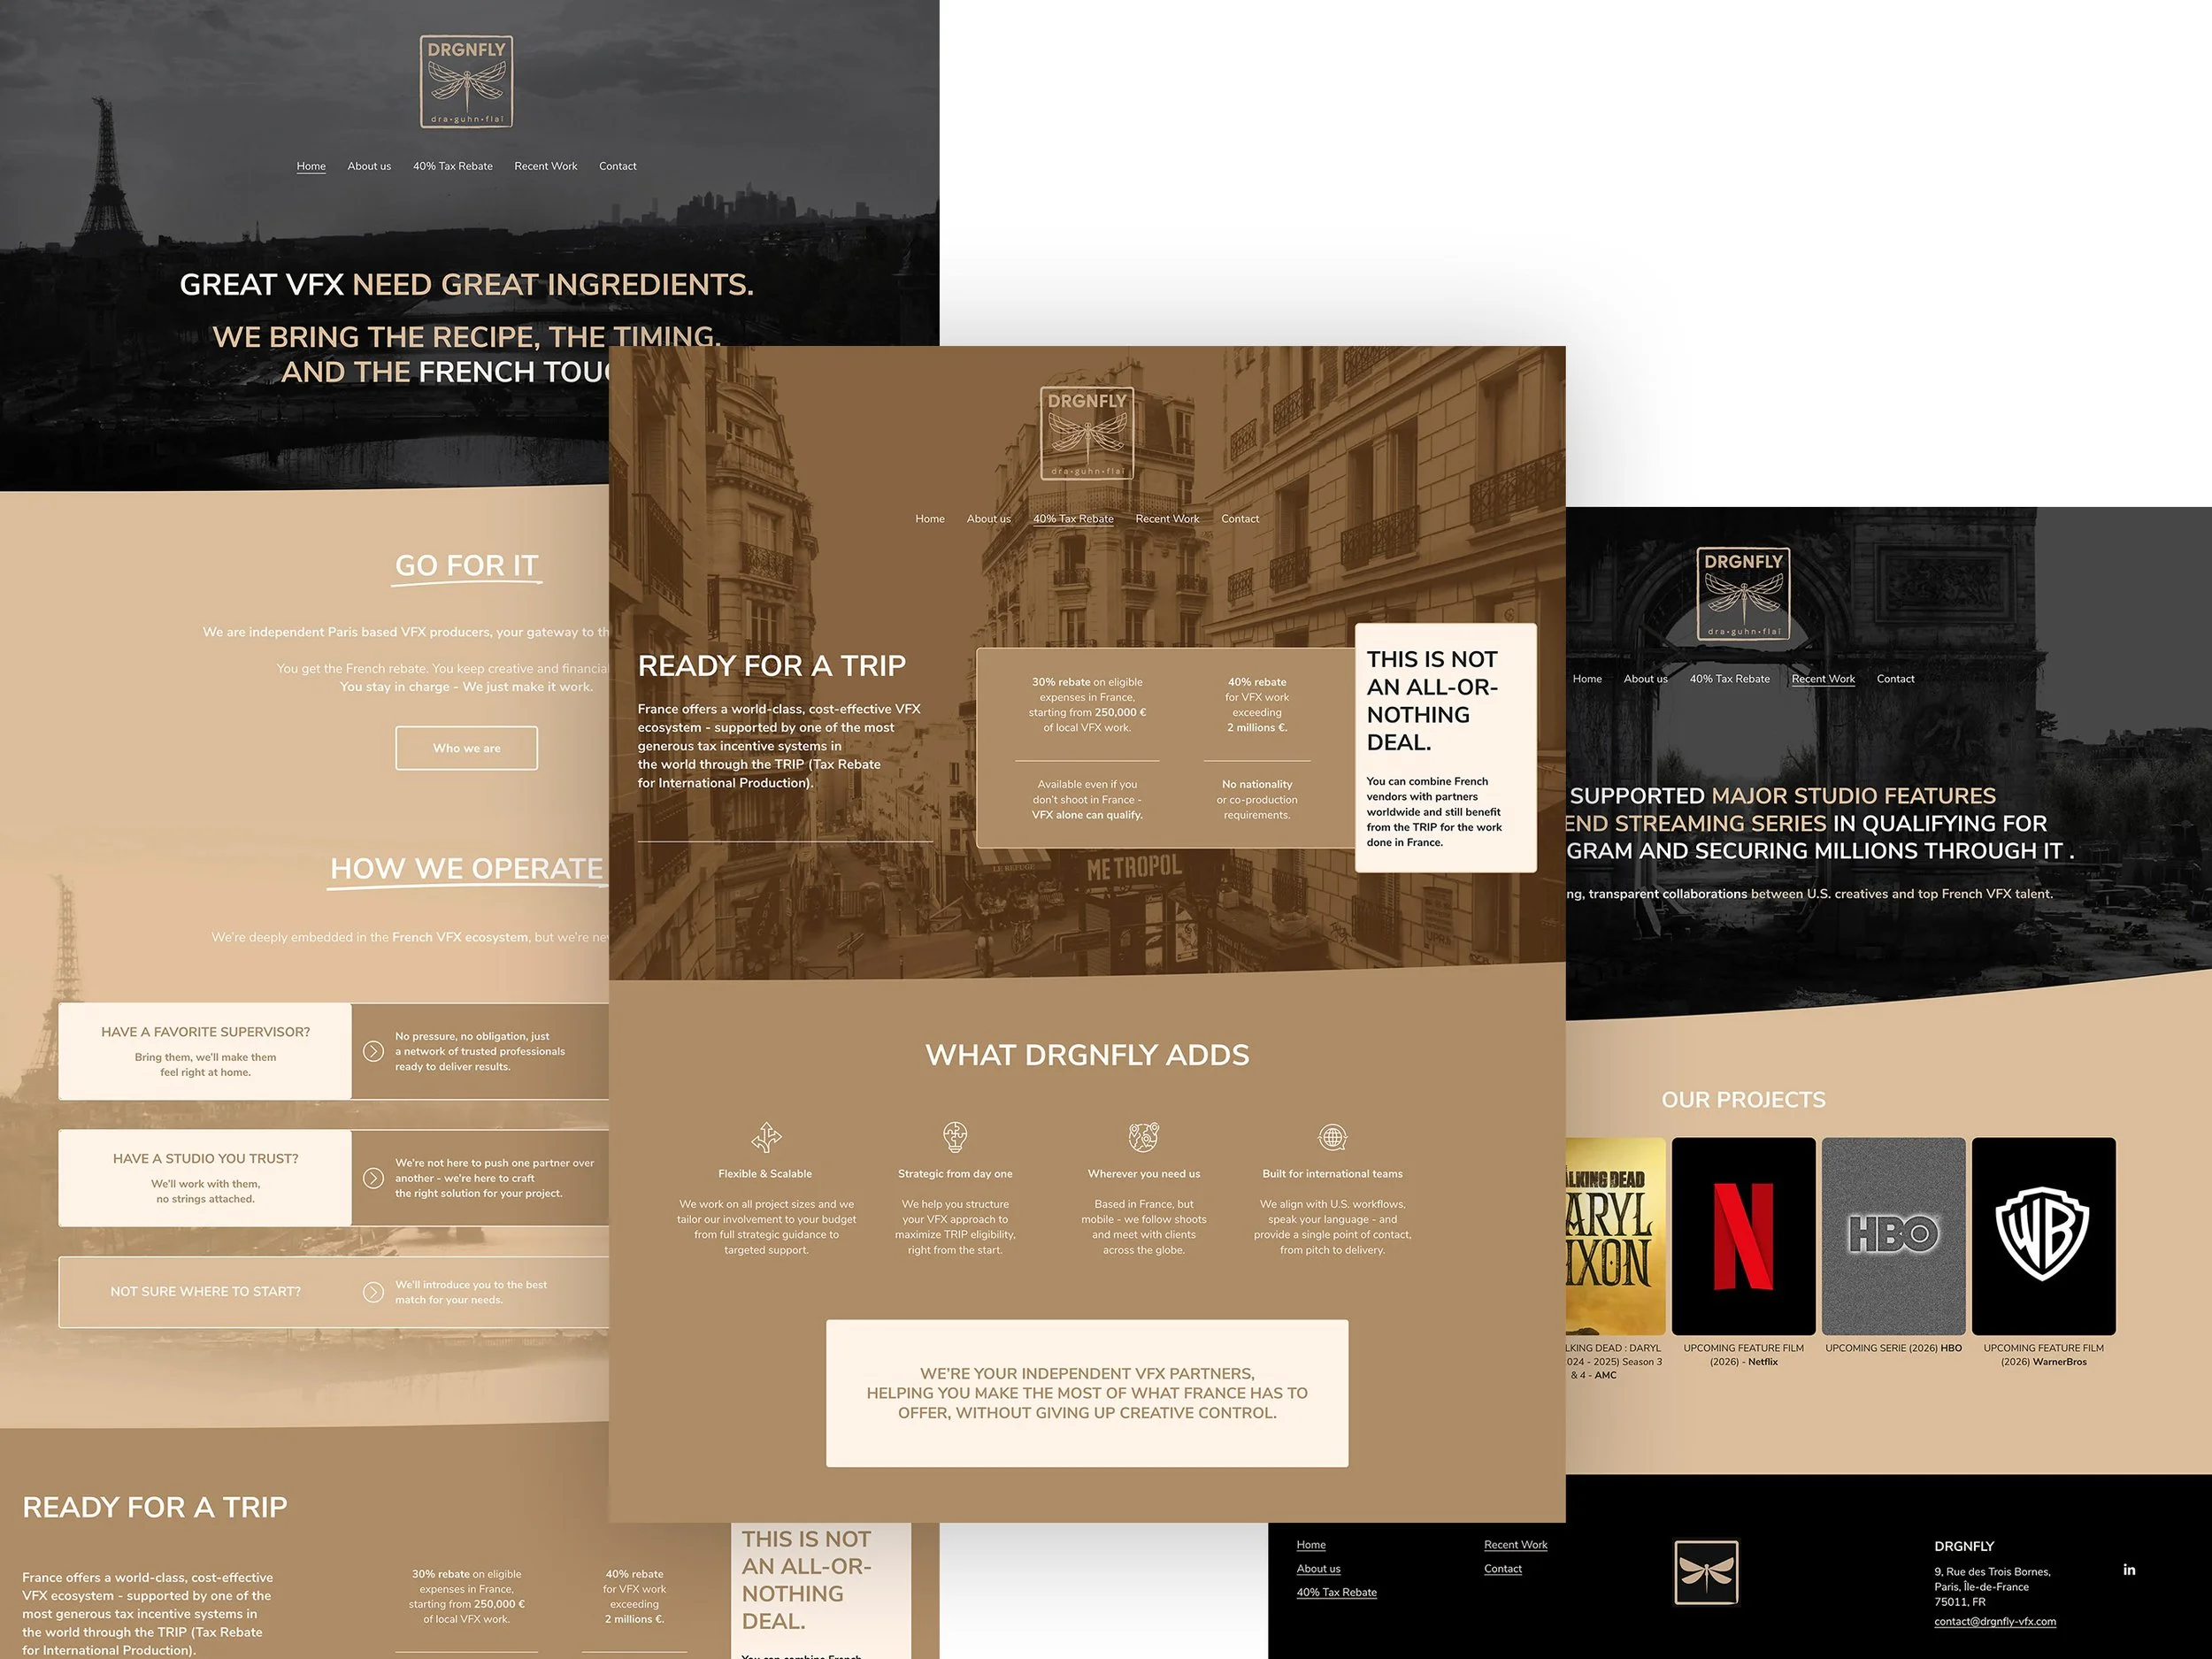Expand arrow beside Have a Studio You Trust
The height and width of the screenshot is (1659, 2212).
pos(373,1178)
